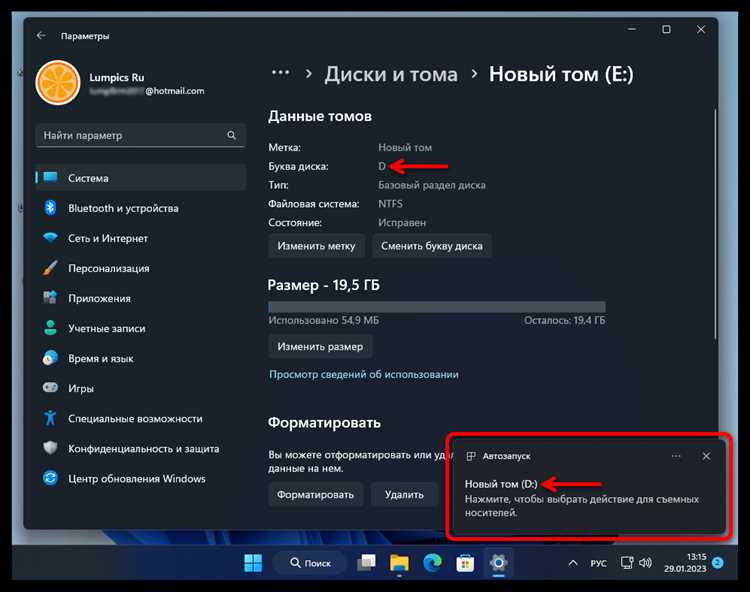Navigate to Диски и тома breadcrumb
This screenshot has width=750, height=592.
[x=391, y=75]
